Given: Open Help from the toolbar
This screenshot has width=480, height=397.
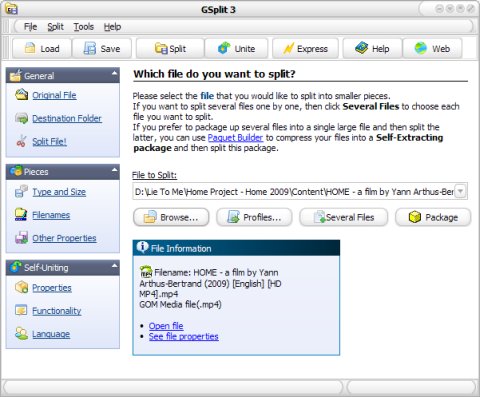Looking at the screenshot, I should tap(372, 49).
